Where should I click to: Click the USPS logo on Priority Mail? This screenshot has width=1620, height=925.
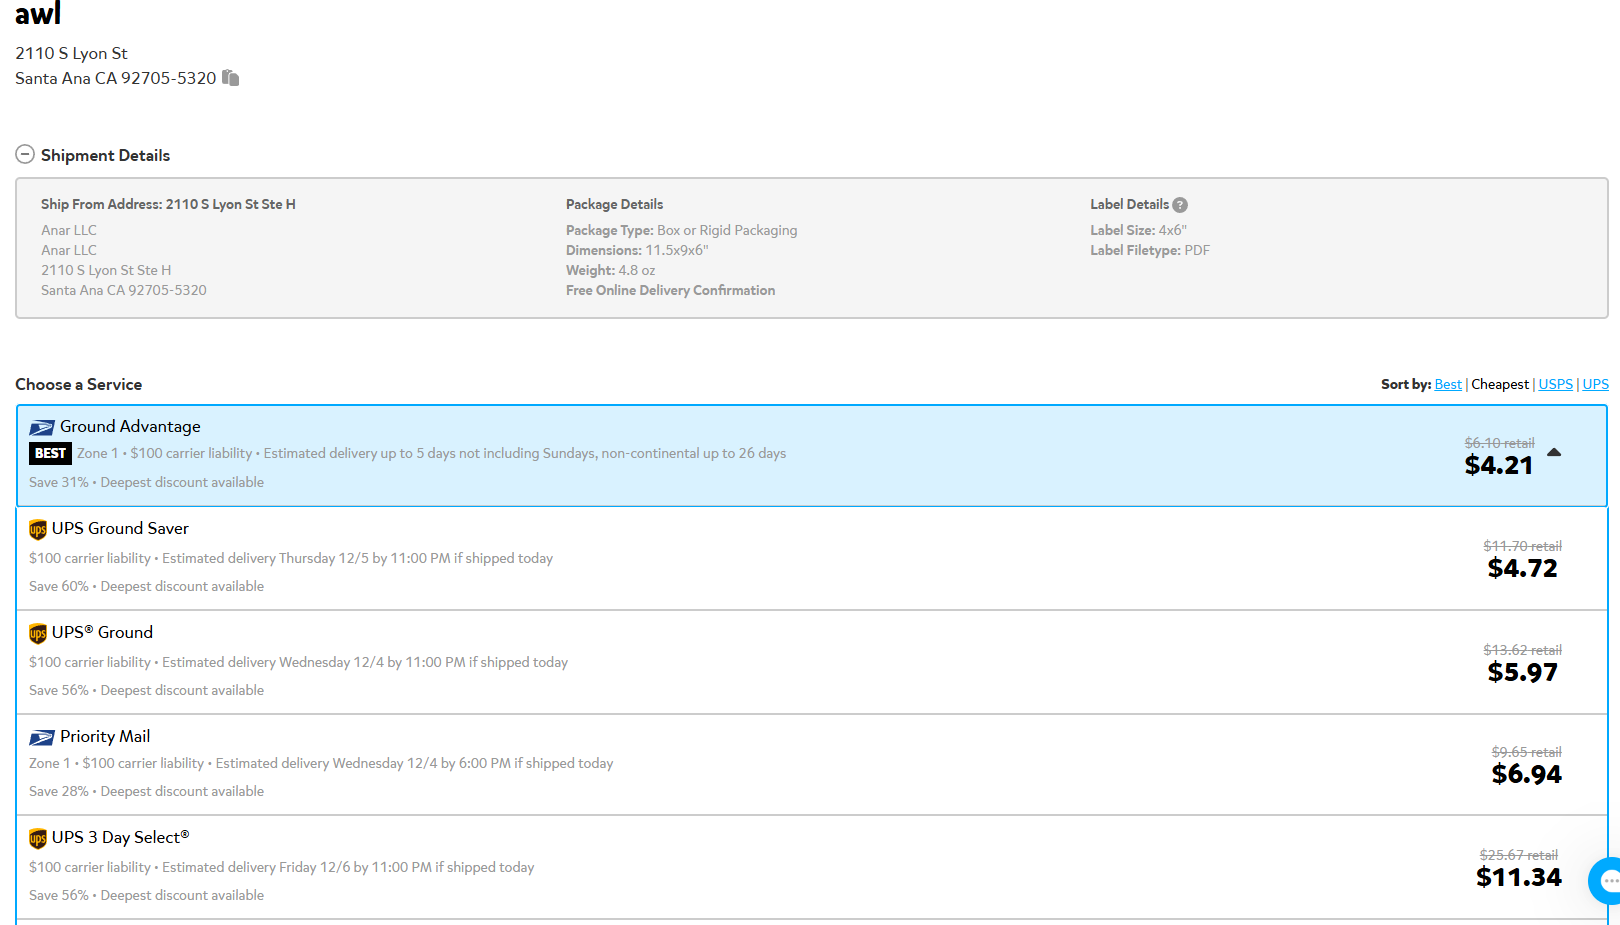(x=42, y=737)
